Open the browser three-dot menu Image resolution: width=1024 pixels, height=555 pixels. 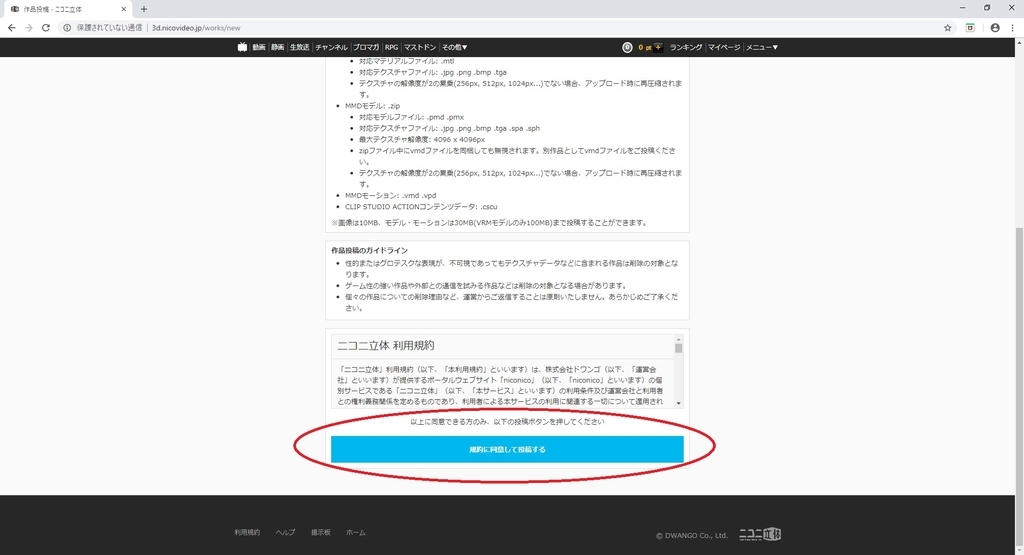1013,27
